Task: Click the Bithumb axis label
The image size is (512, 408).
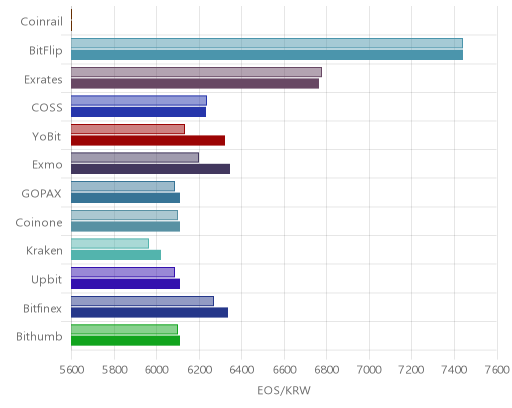Action: 39,337
